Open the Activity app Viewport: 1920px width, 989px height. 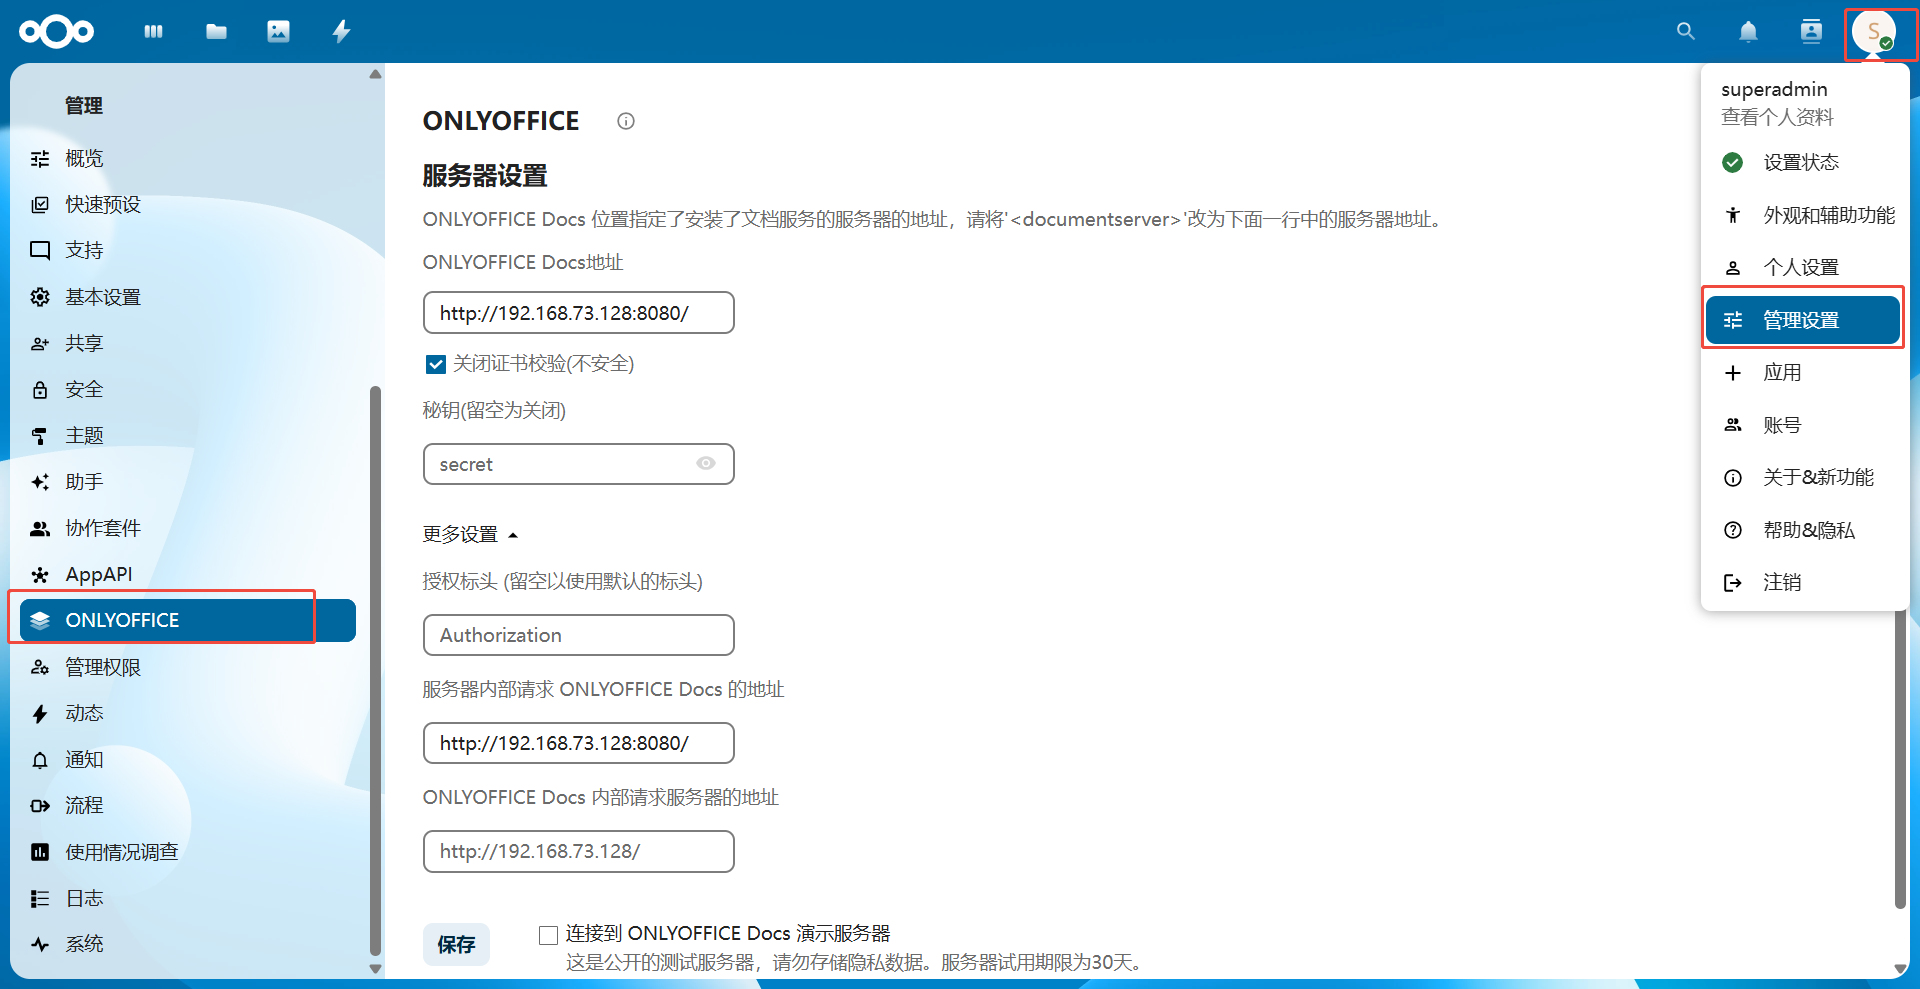[341, 31]
